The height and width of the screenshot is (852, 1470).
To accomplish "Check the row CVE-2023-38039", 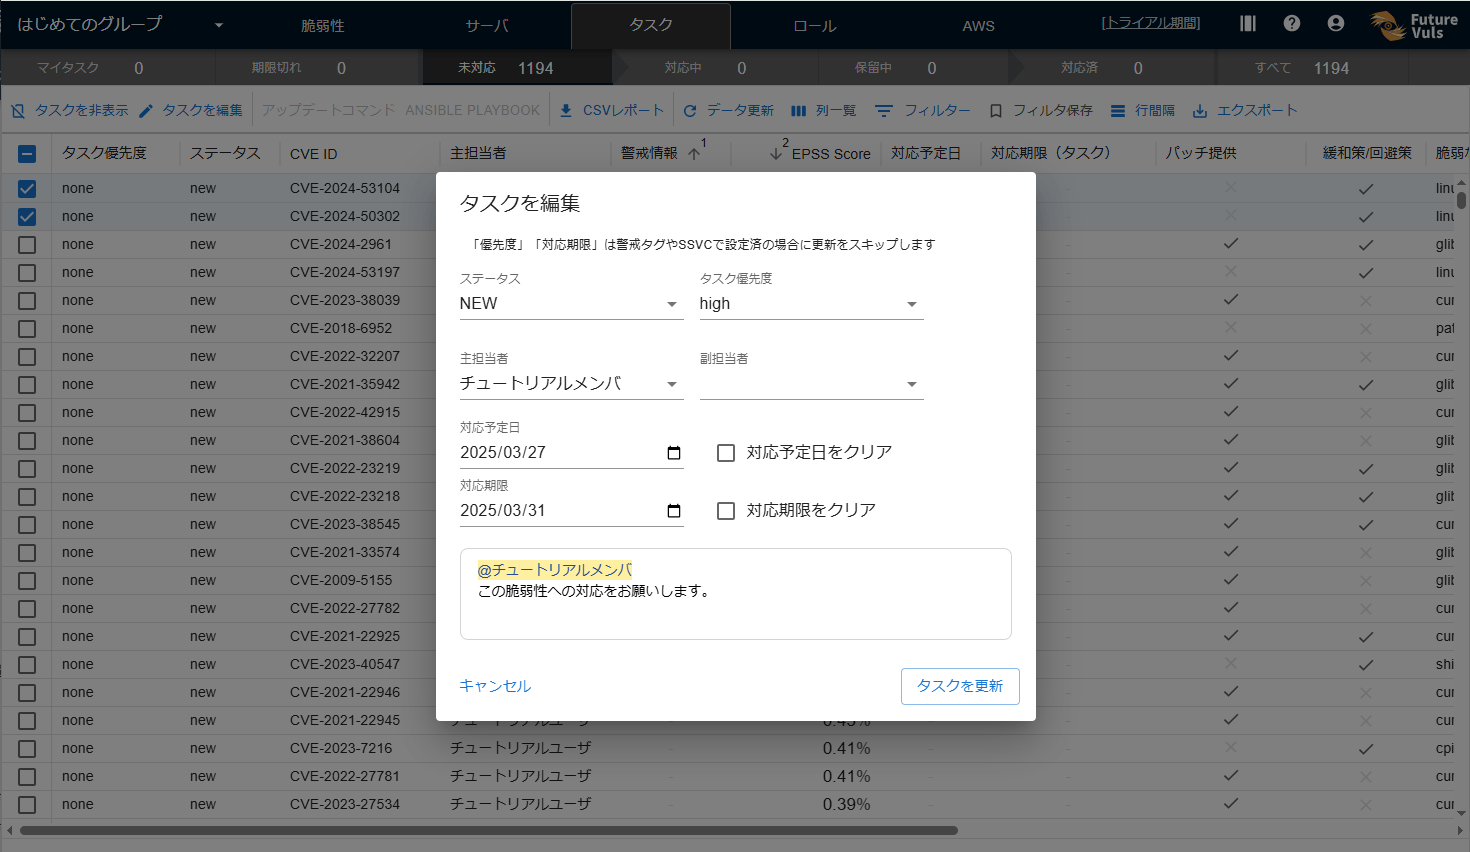I will (x=27, y=300).
